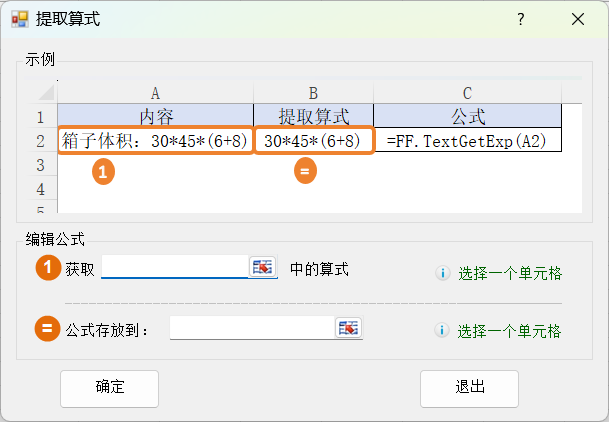
Task: Click the 内容 header cell in example
Action: (x=155, y=115)
